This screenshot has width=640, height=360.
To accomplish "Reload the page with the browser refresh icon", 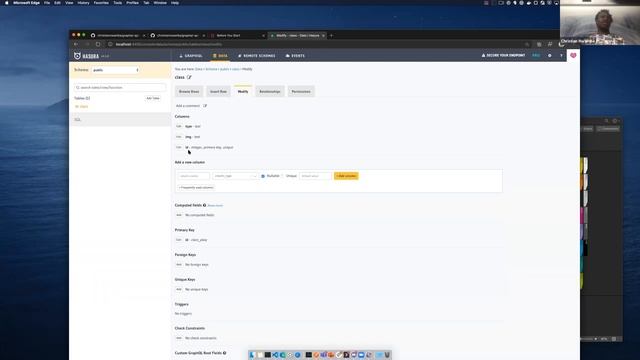I will [x=98, y=44].
